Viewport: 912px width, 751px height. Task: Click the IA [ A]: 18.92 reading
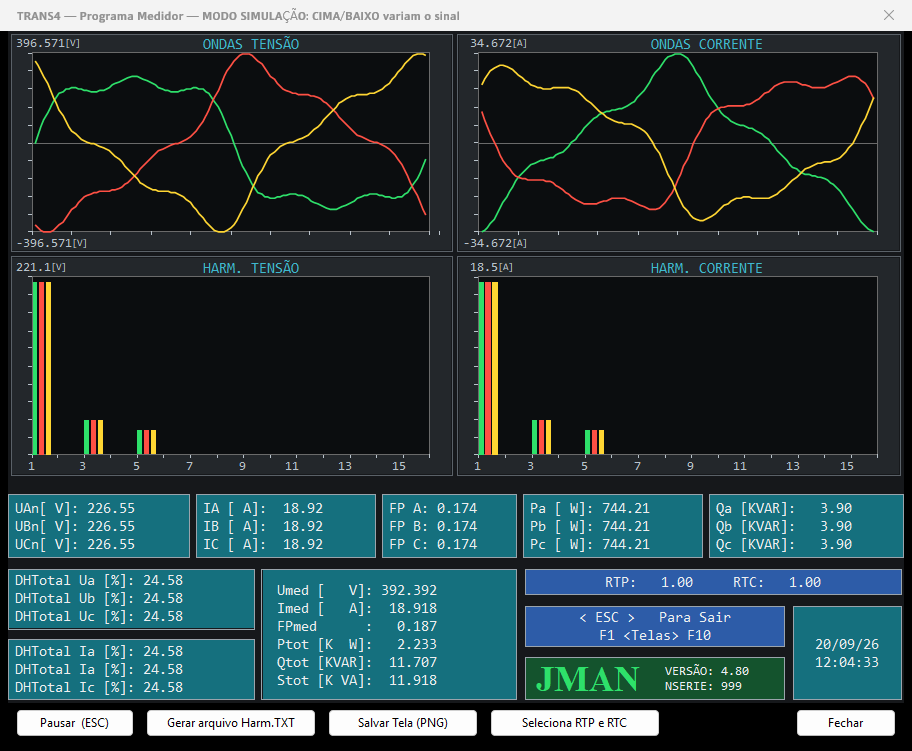pyautogui.click(x=263, y=508)
